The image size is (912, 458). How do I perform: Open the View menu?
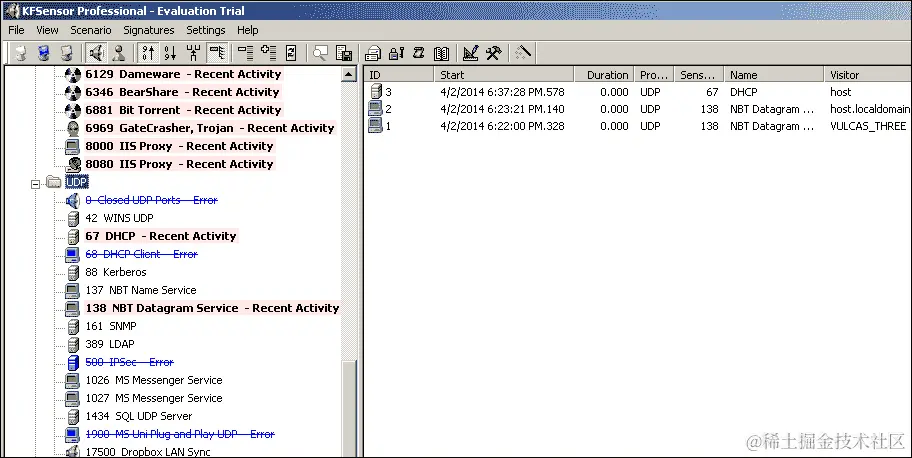point(47,30)
